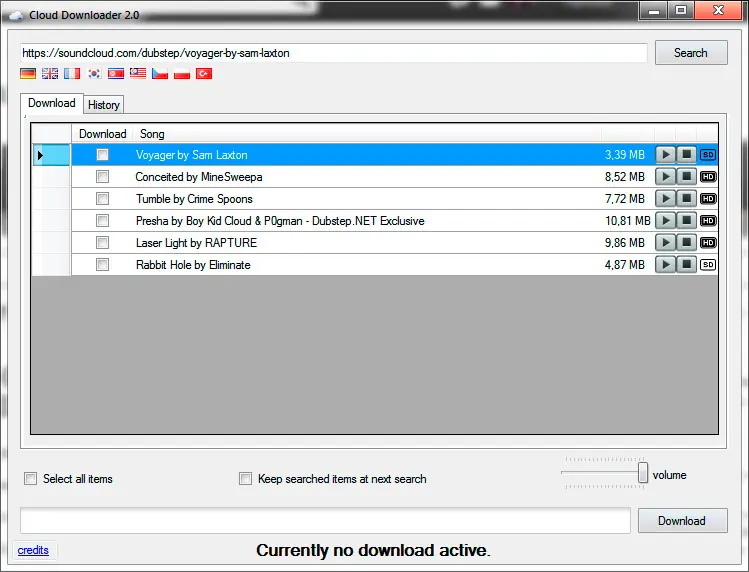Stop Tumble by Crime Spoons preview
The width and height of the screenshot is (749, 572).
tap(686, 198)
